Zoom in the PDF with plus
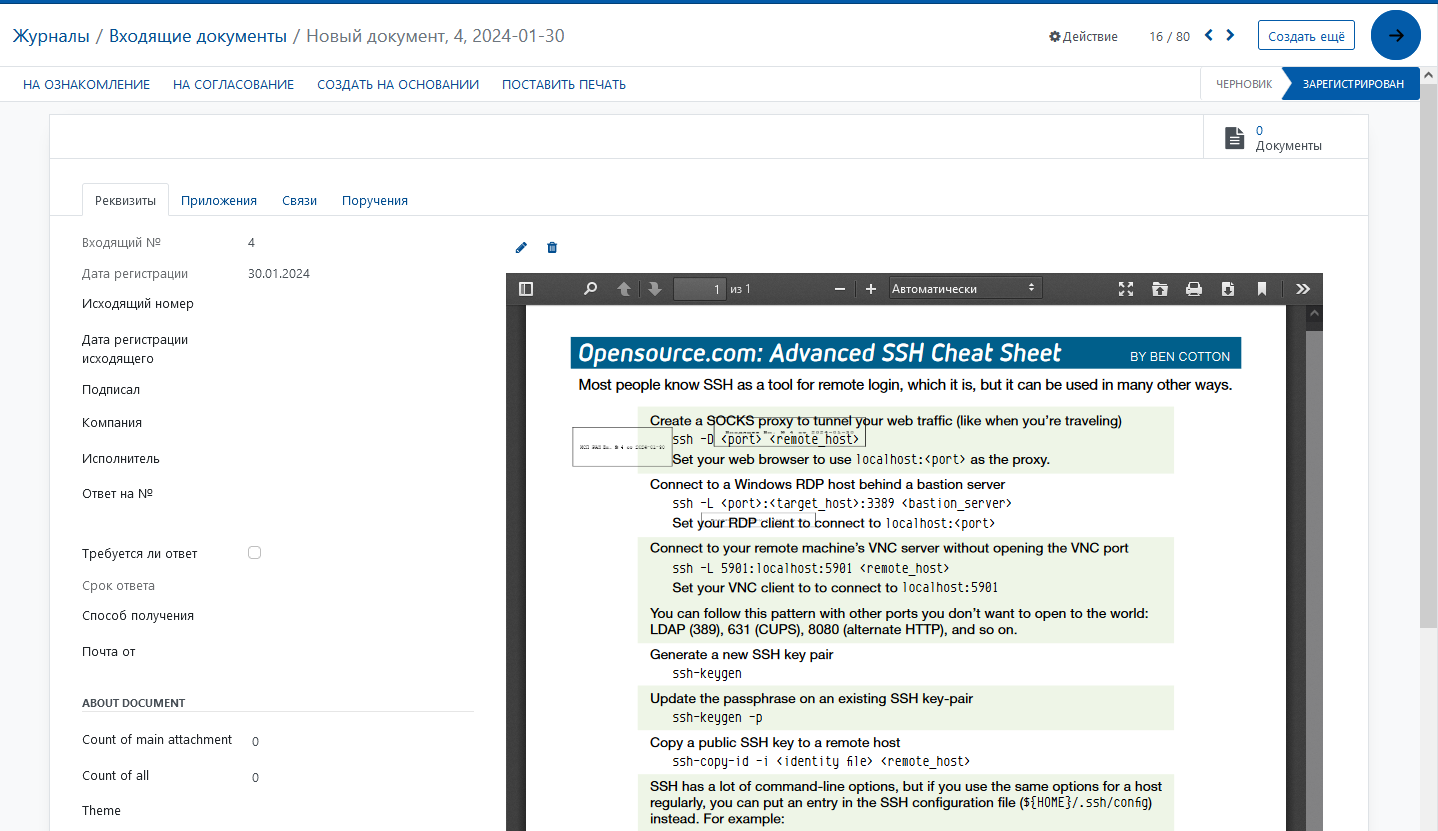This screenshot has width=1438, height=831. (x=871, y=289)
